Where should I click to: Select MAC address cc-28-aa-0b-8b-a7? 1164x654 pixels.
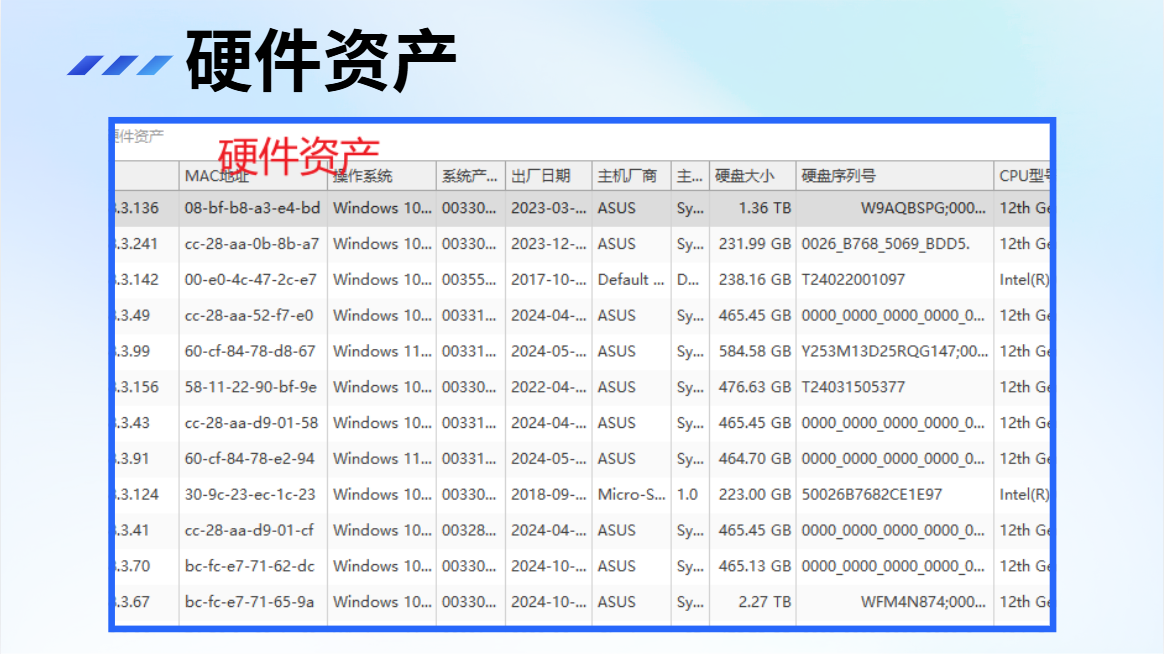tap(252, 244)
